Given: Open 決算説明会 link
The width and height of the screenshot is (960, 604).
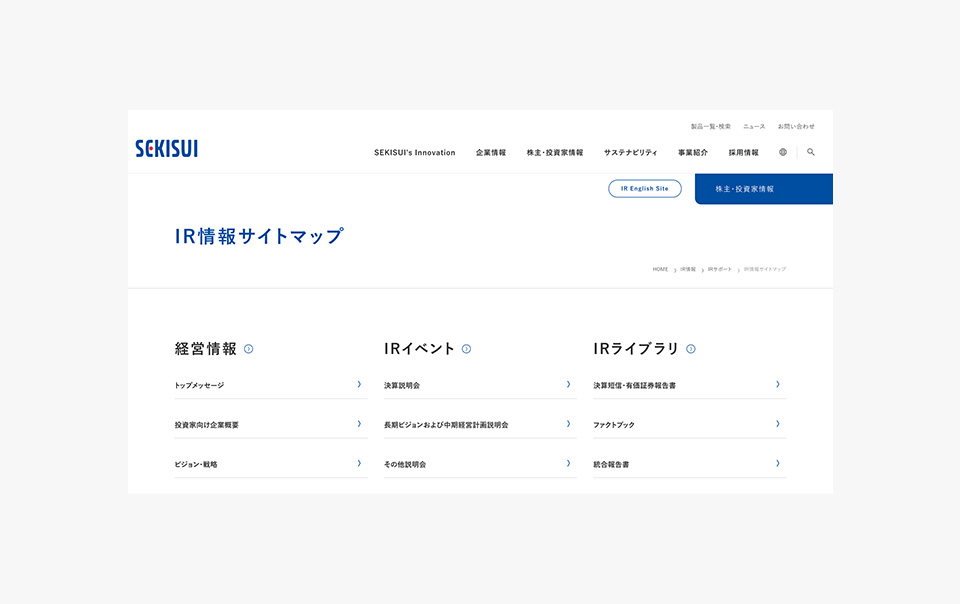Looking at the screenshot, I should point(402,386).
